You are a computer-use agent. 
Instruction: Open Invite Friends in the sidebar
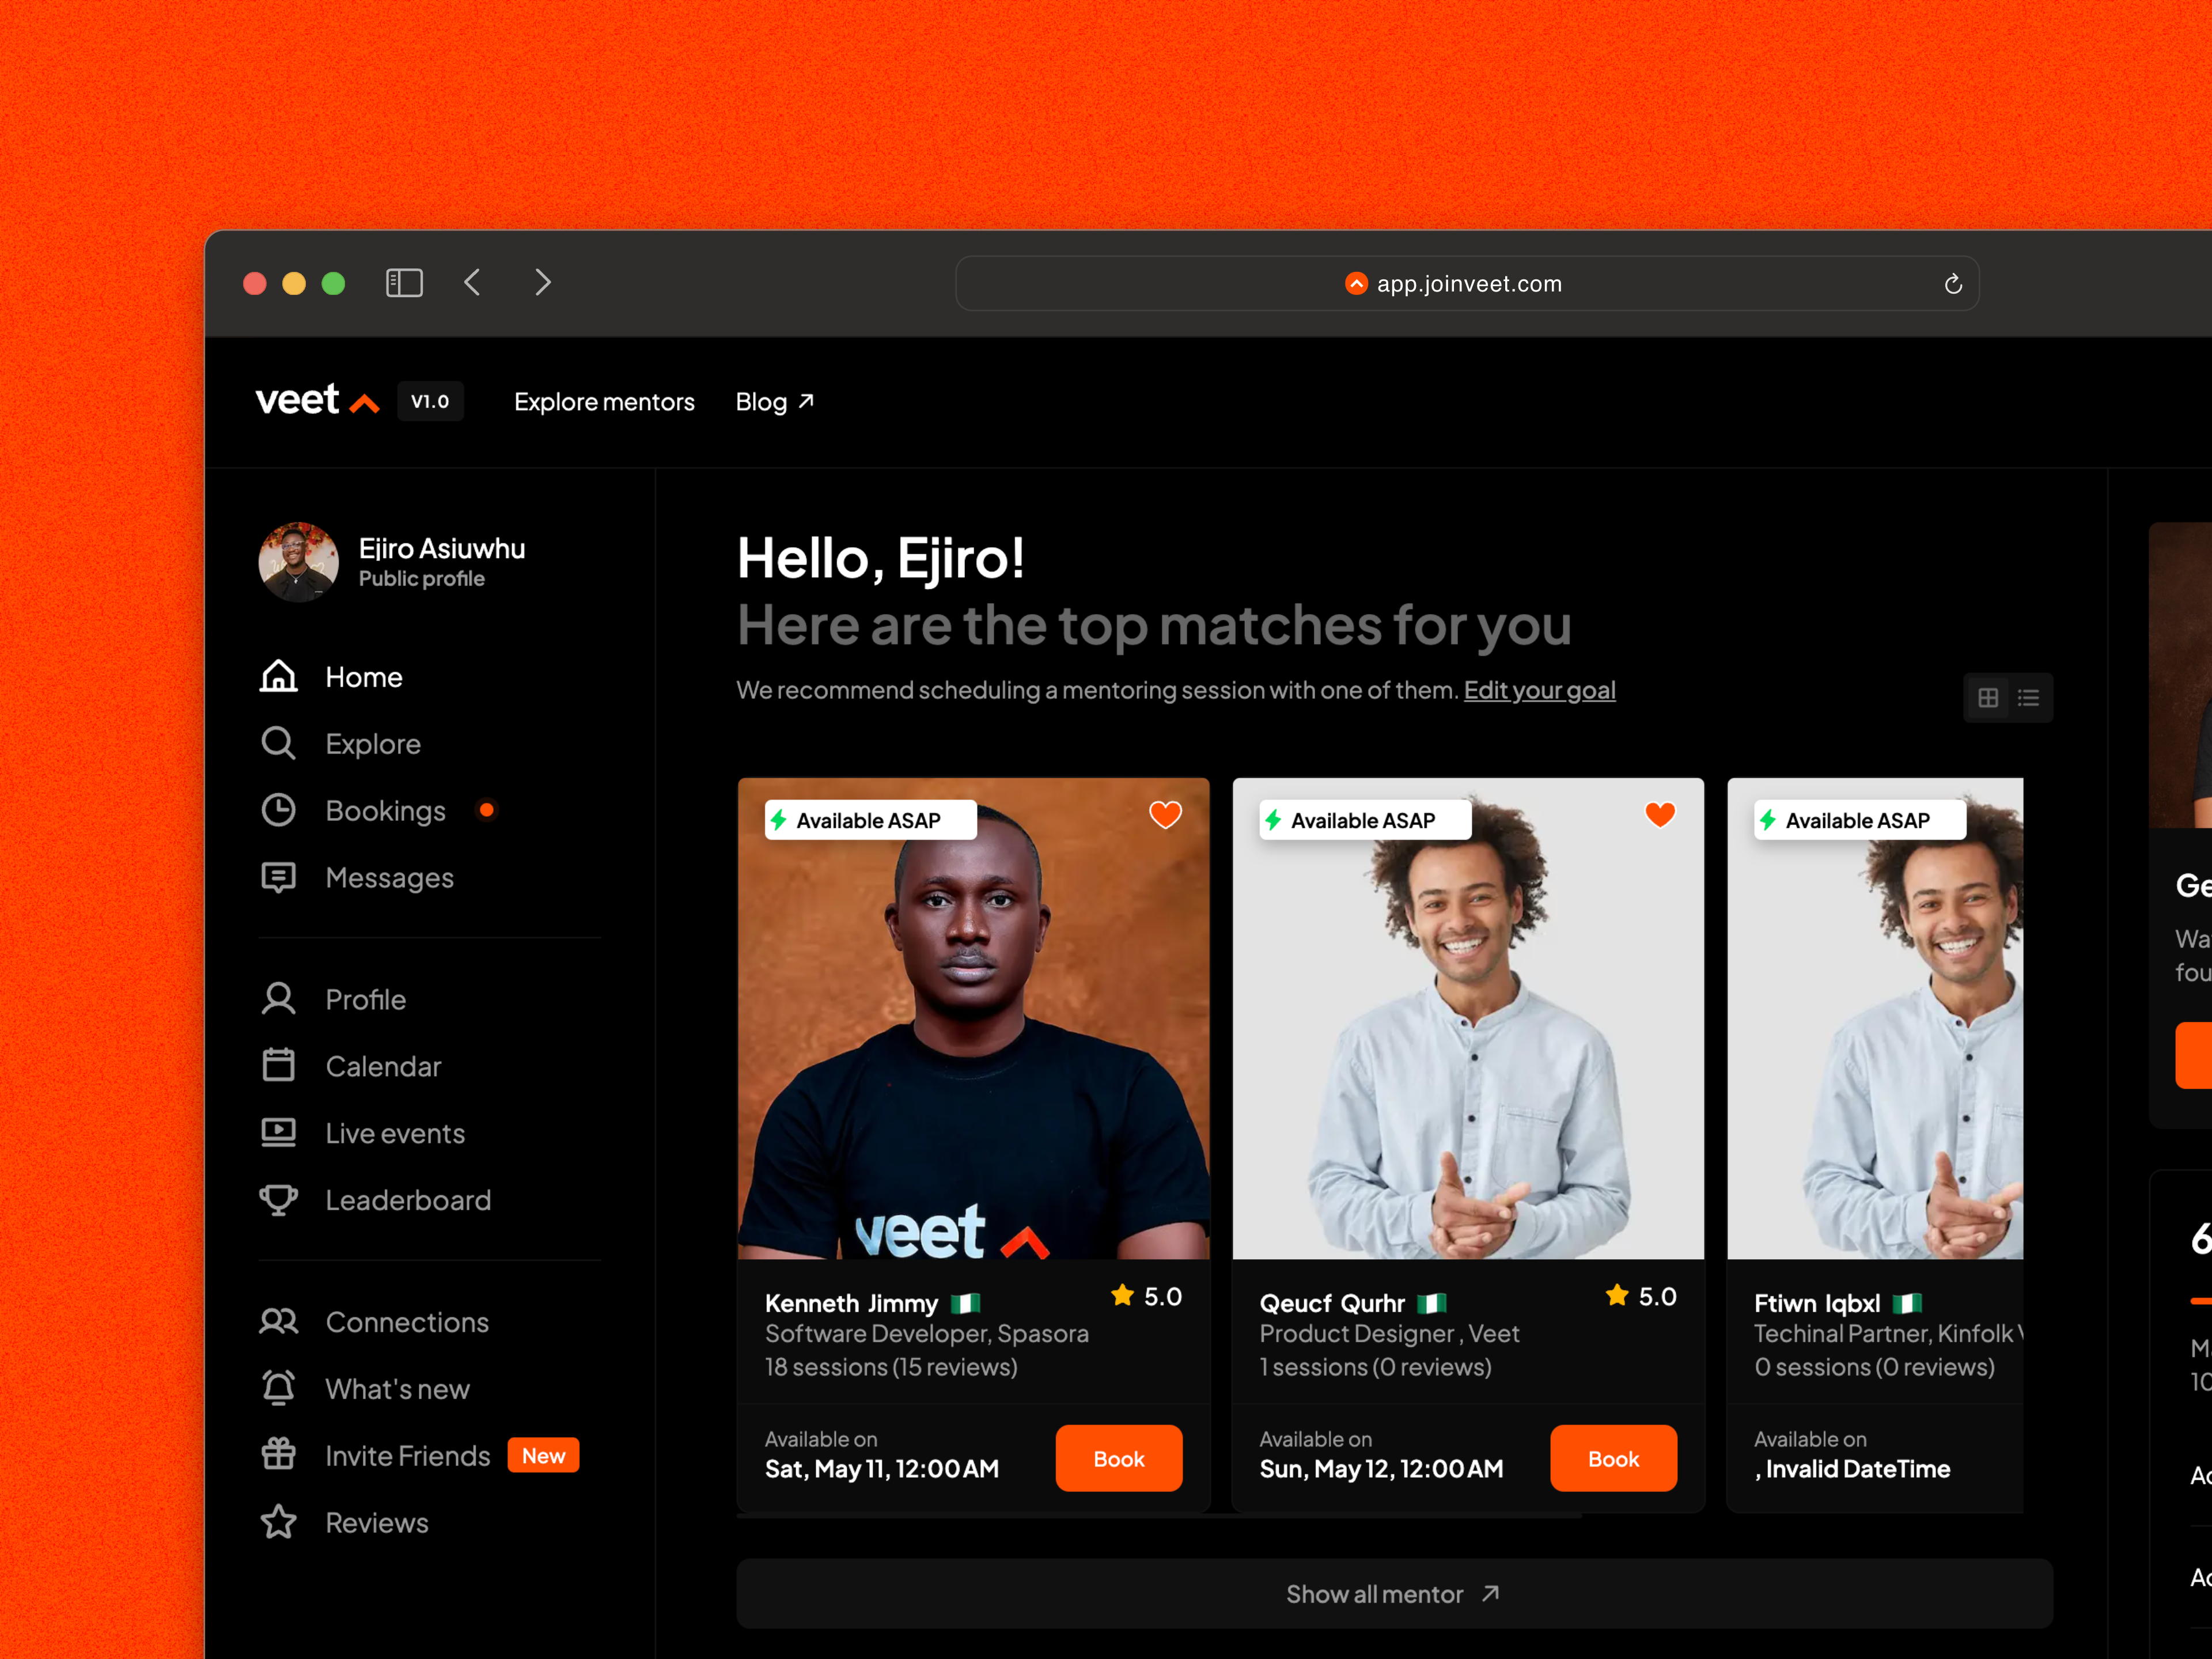click(x=407, y=1456)
